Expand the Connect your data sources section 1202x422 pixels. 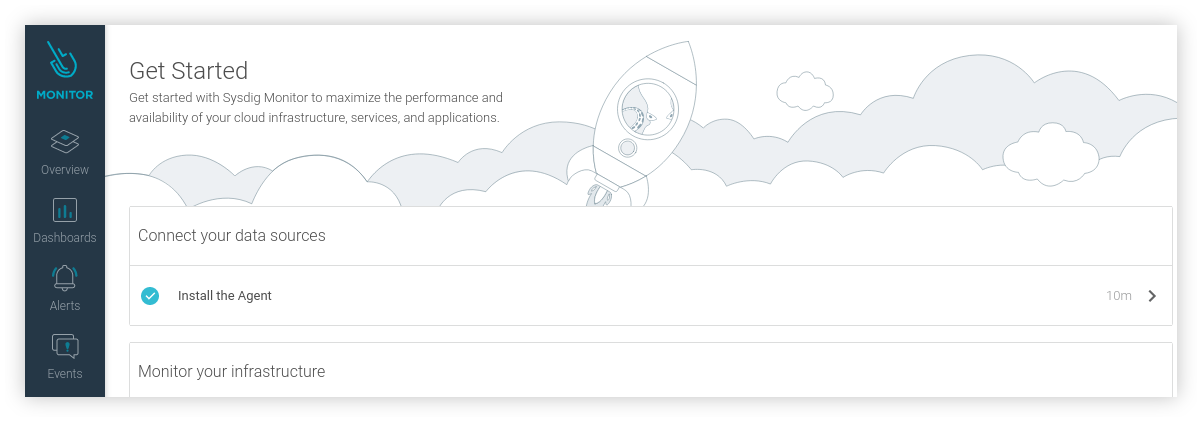click(232, 236)
